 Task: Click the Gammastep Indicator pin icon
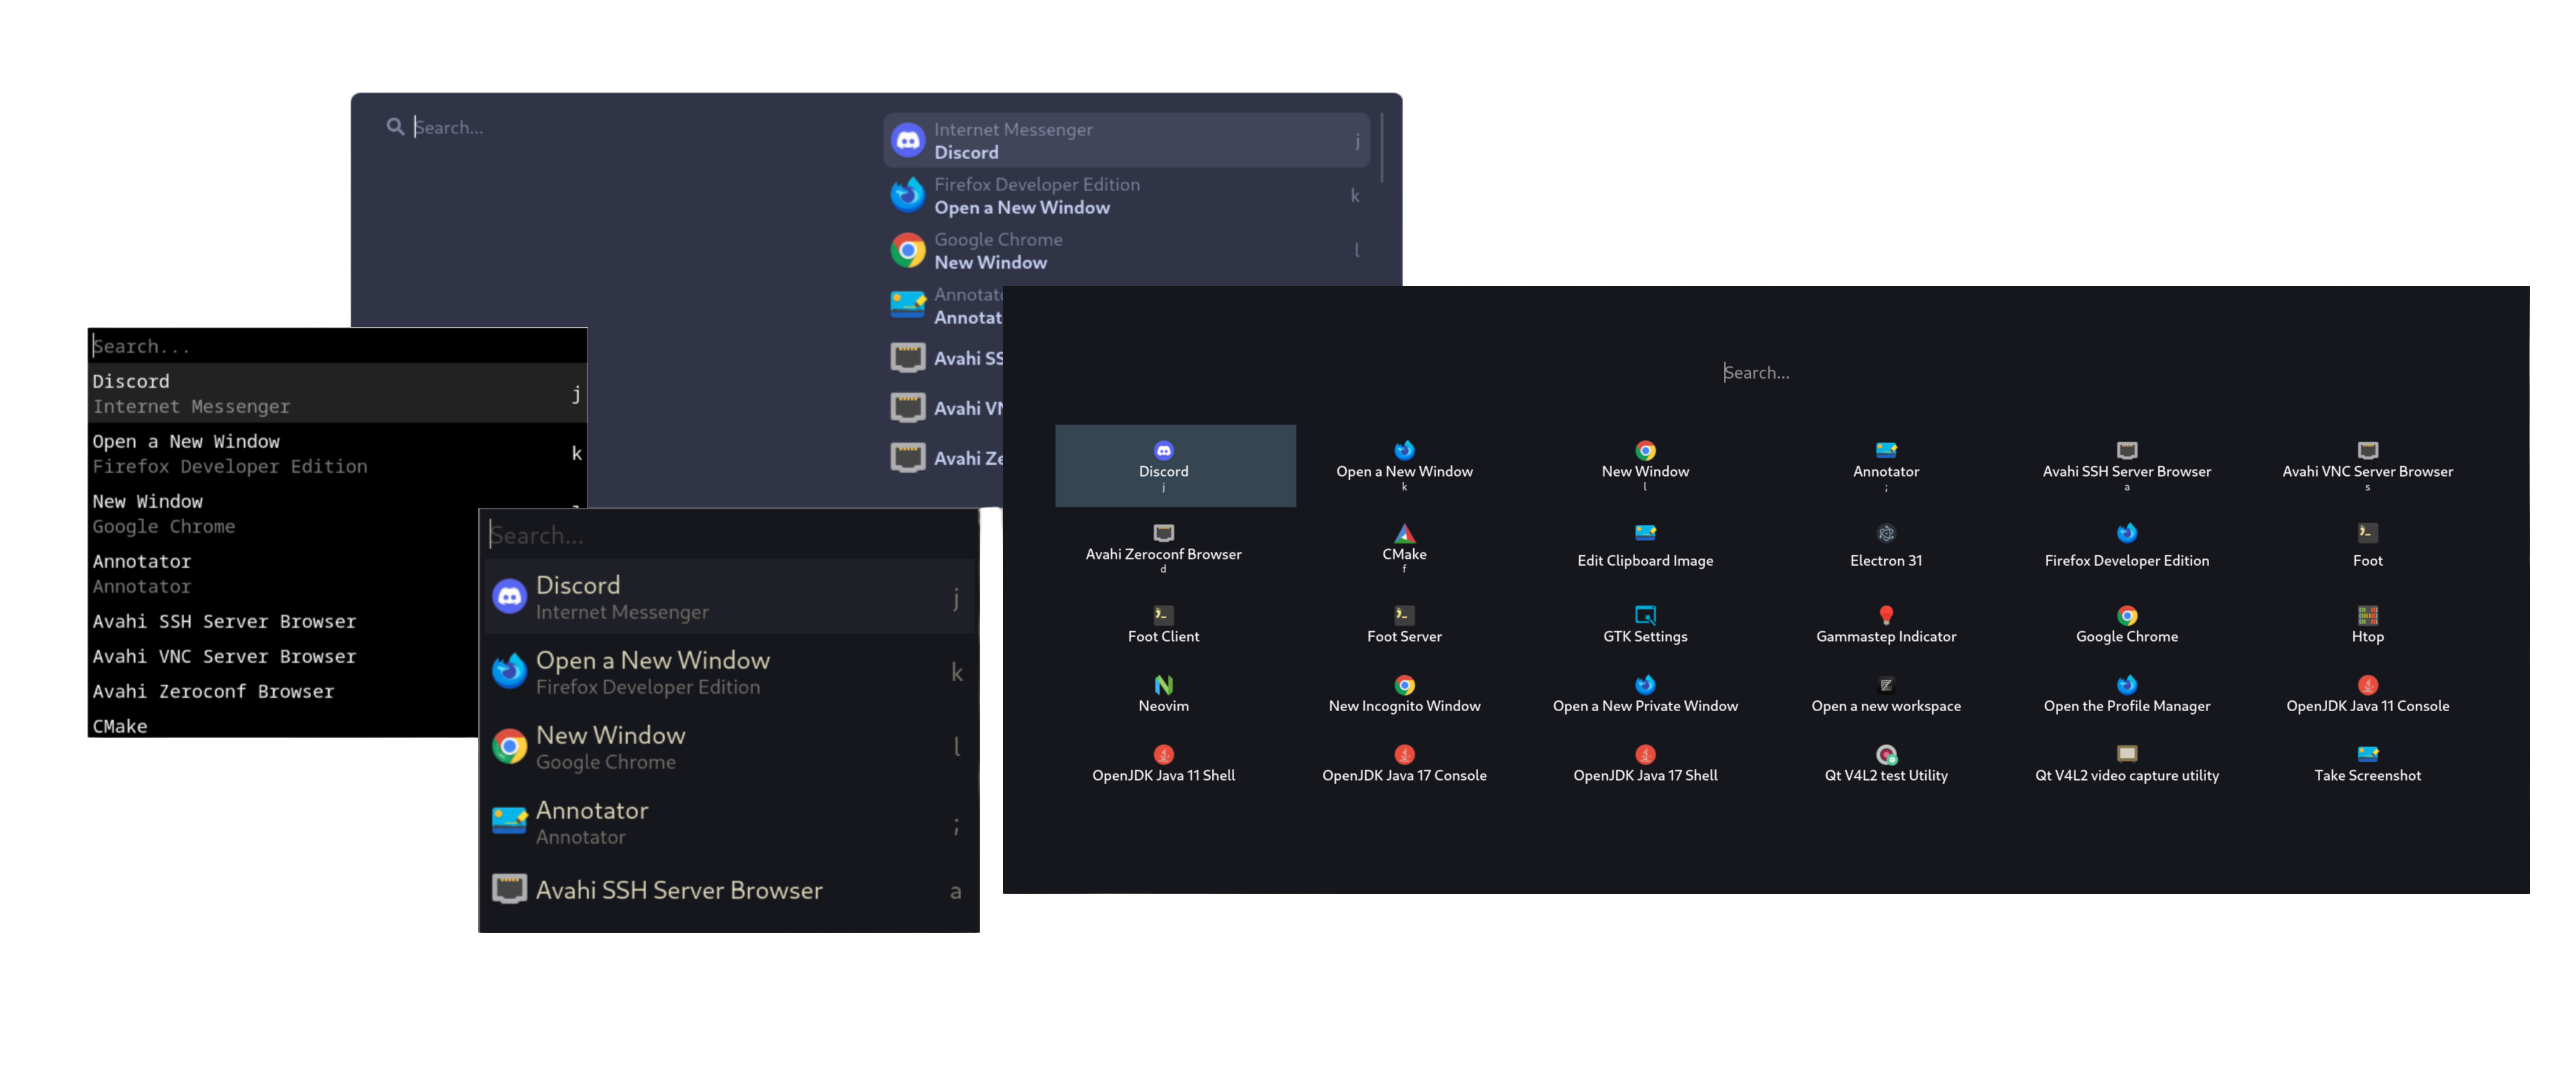point(1886,615)
